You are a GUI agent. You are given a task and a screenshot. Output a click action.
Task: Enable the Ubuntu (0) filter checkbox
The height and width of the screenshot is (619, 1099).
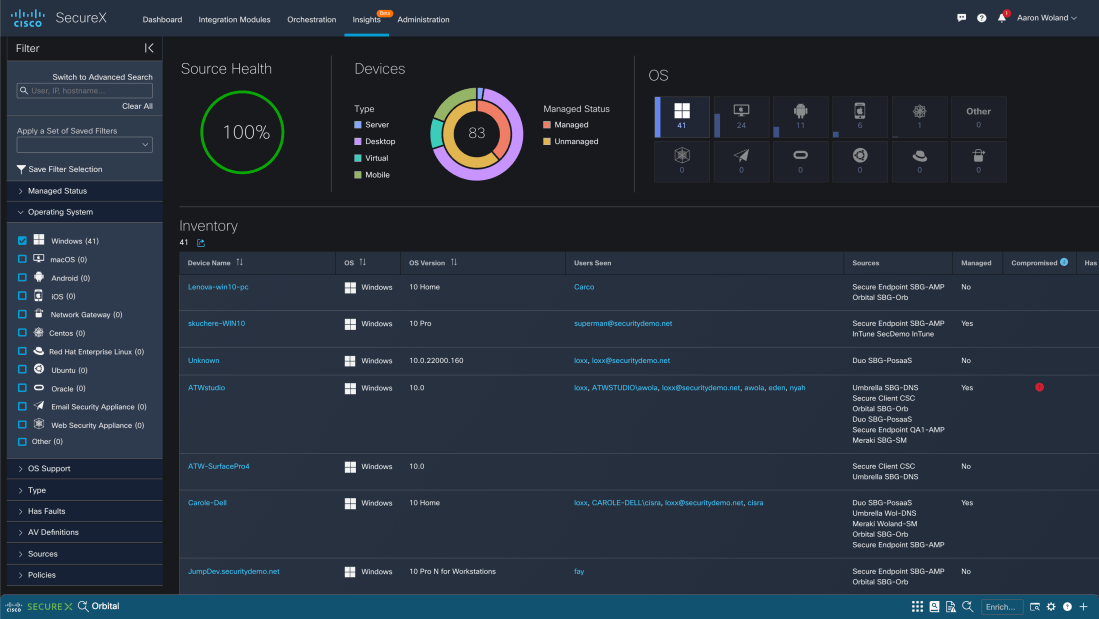pyautogui.click(x=22, y=369)
